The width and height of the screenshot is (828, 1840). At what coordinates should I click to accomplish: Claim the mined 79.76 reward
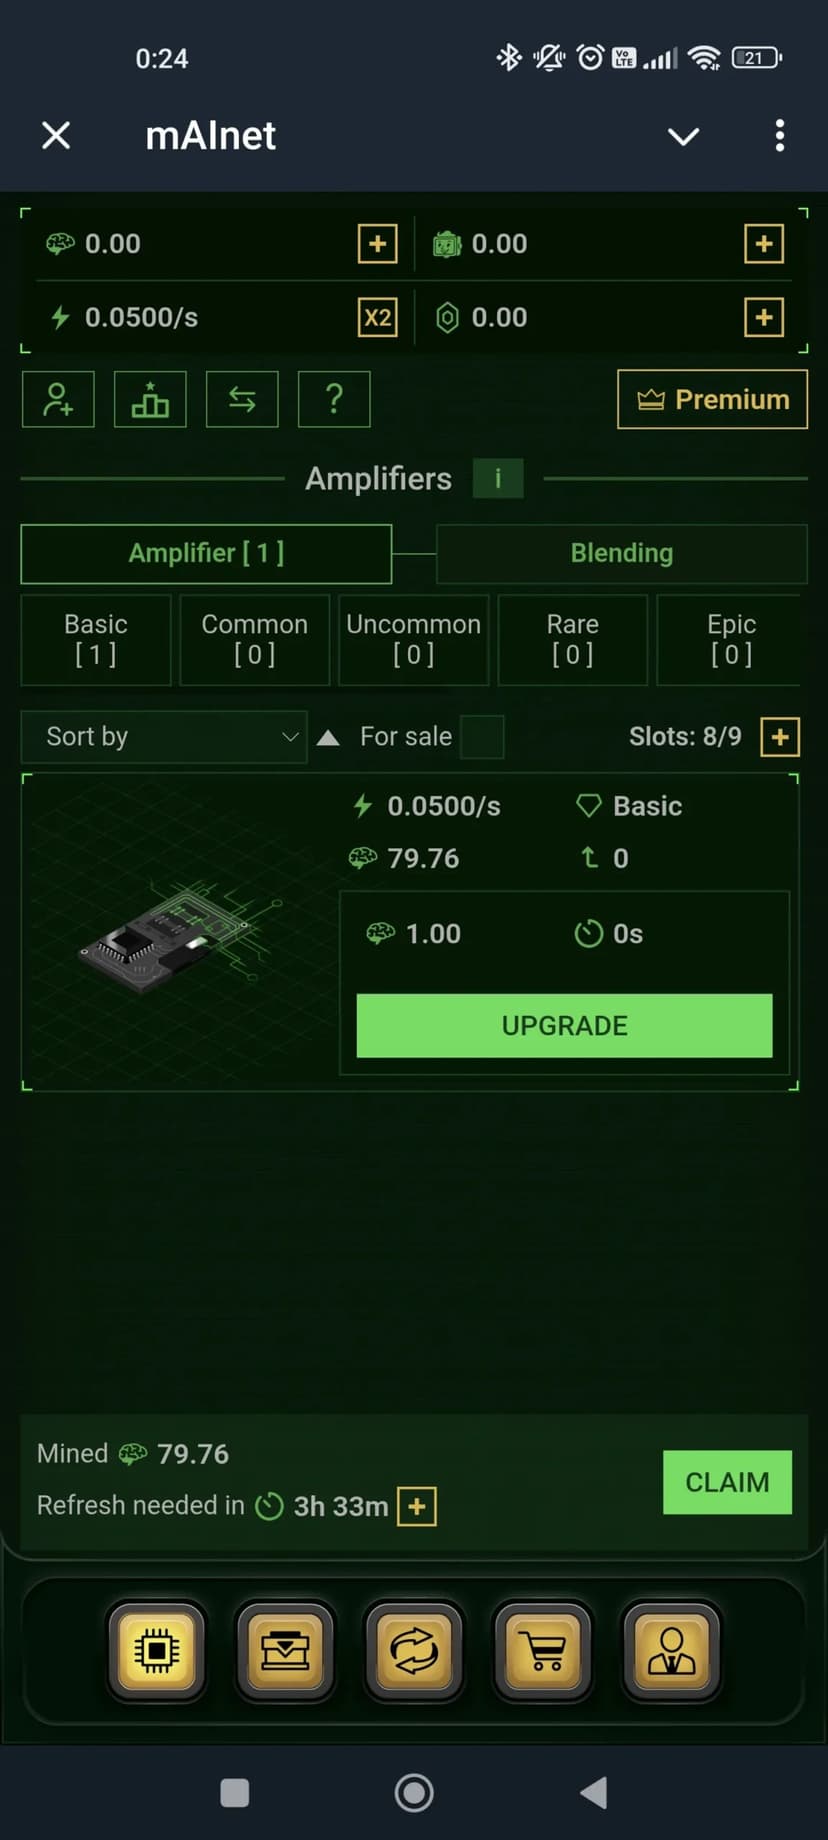(x=727, y=1482)
